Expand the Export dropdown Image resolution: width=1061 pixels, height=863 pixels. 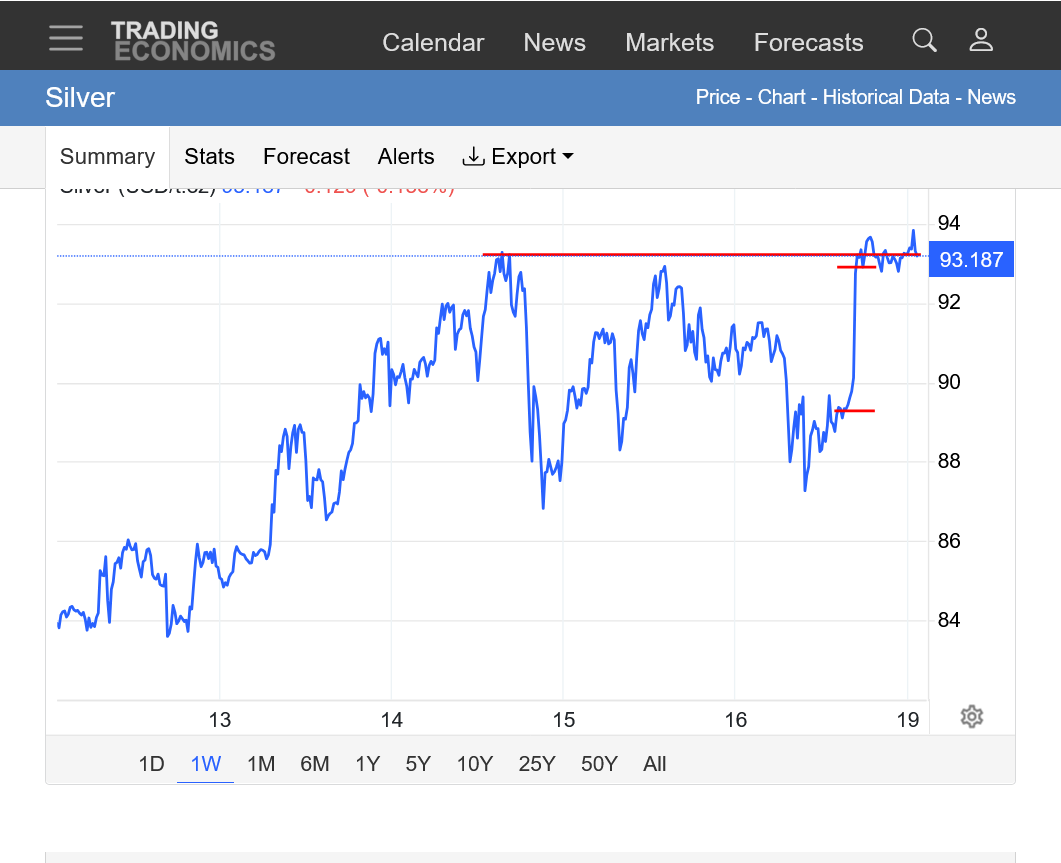coord(518,157)
